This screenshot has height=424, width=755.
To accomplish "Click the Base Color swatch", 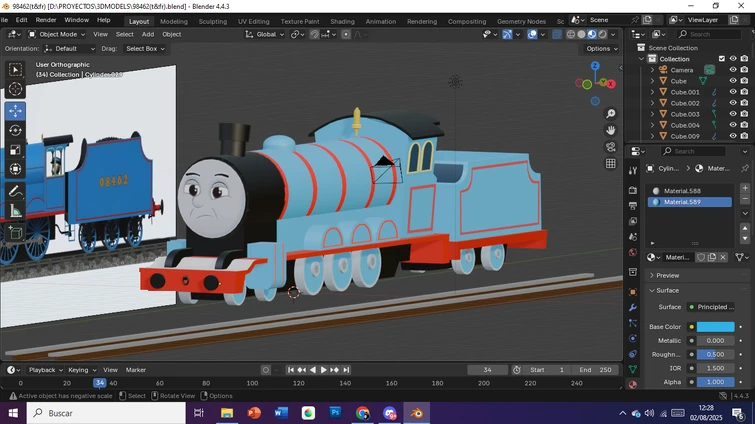I will coord(716,326).
